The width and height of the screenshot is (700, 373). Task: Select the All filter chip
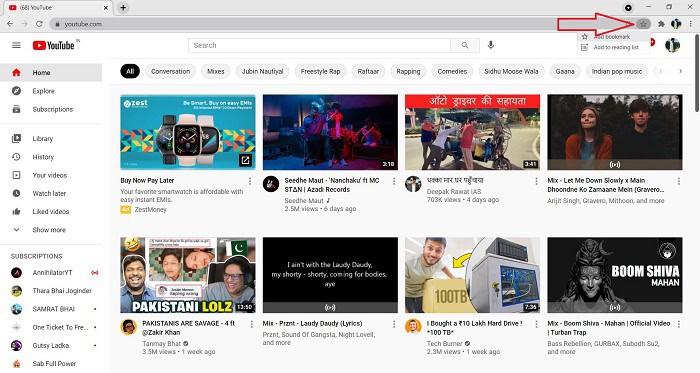point(130,71)
